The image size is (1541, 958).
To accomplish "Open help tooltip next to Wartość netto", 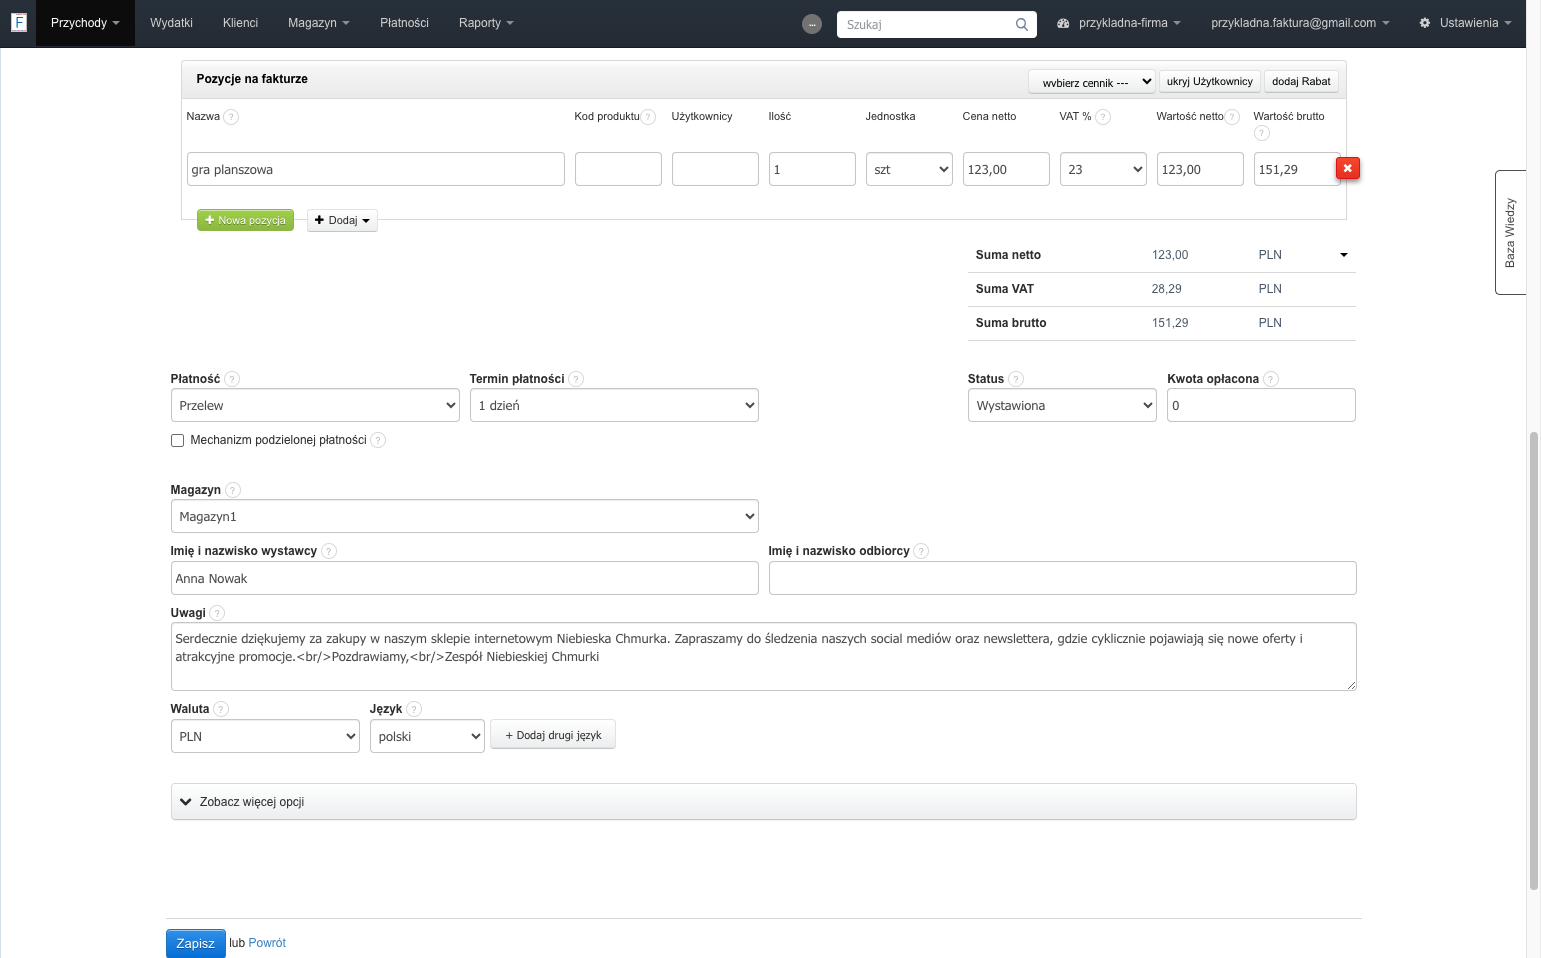I will pos(1232,117).
